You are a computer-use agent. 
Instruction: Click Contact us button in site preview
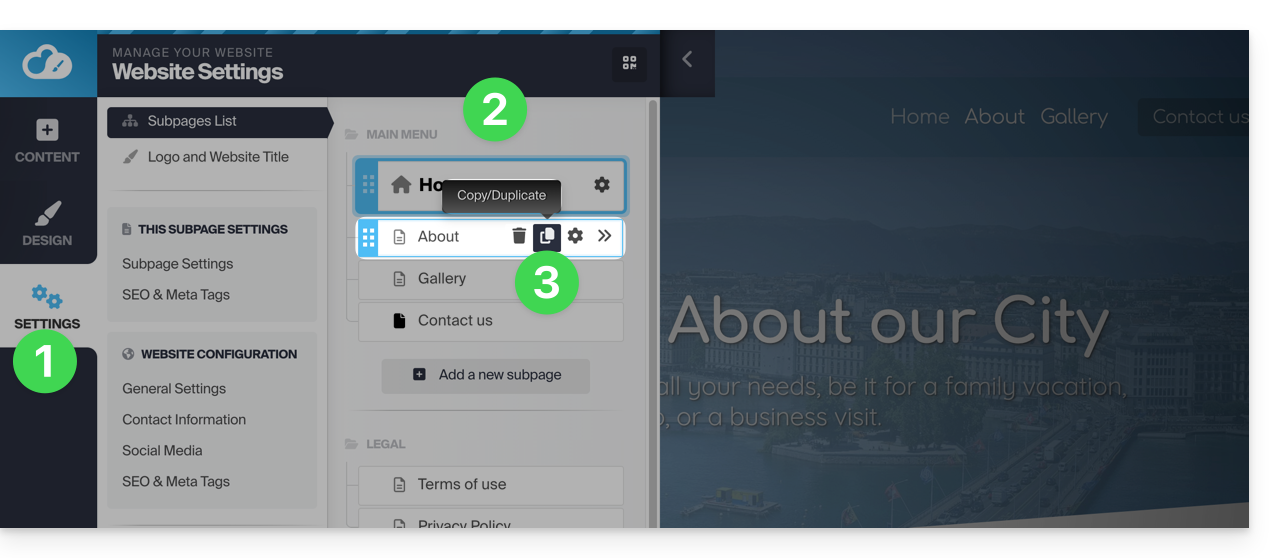(1199, 117)
